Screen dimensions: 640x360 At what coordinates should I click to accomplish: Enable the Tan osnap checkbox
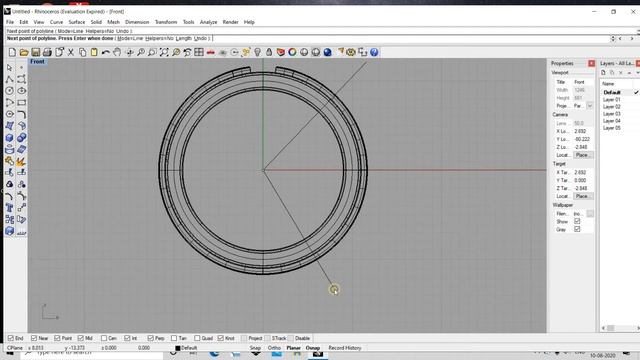(174, 338)
